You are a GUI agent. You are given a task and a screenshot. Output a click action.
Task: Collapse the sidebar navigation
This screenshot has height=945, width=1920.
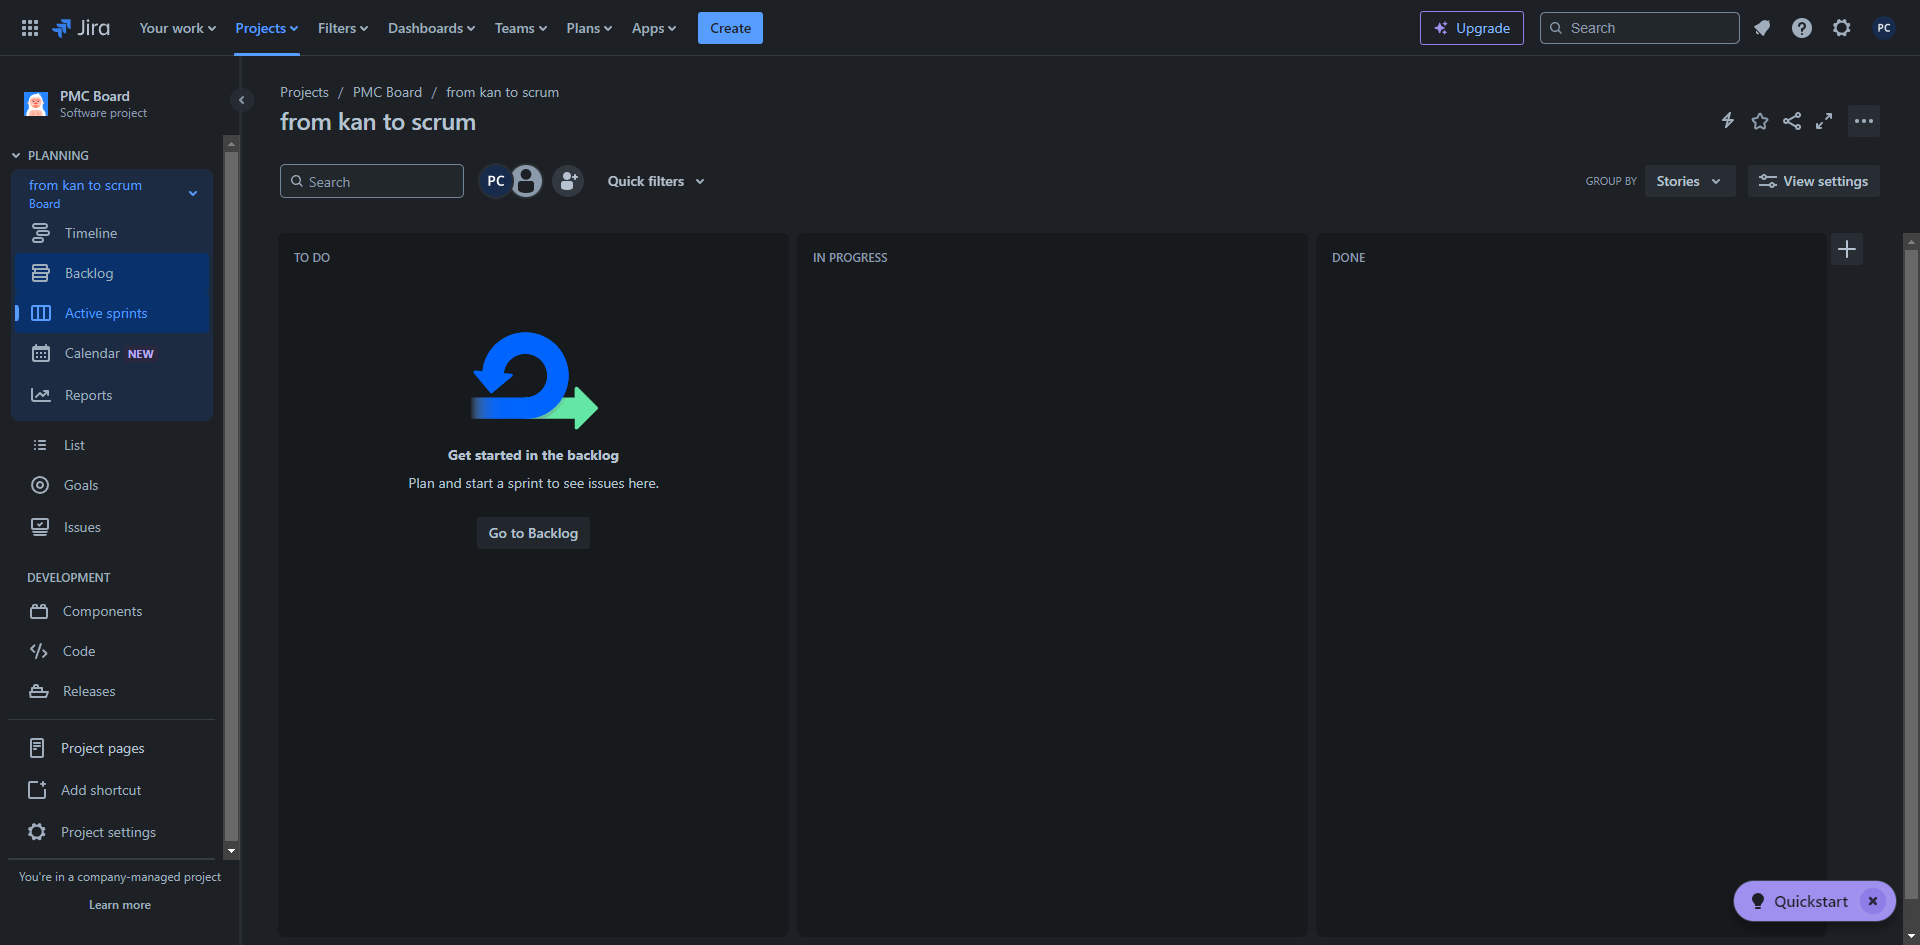[241, 100]
